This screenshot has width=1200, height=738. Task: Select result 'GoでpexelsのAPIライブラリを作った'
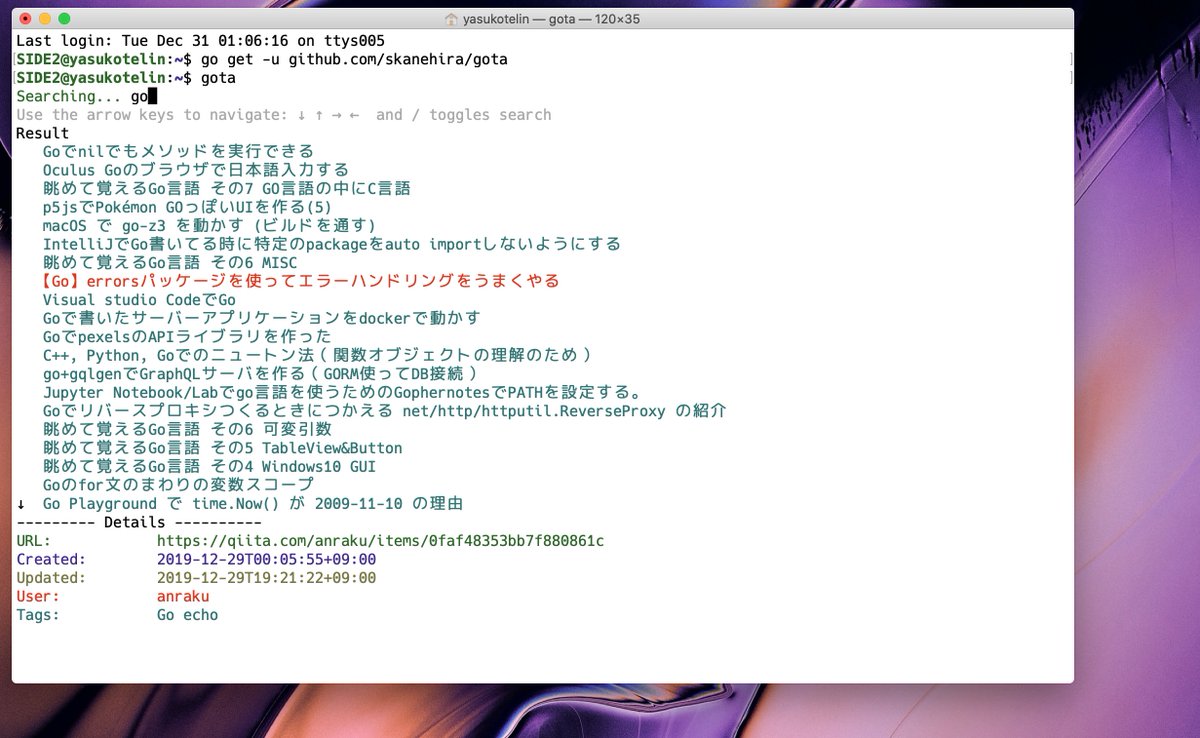(187, 336)
